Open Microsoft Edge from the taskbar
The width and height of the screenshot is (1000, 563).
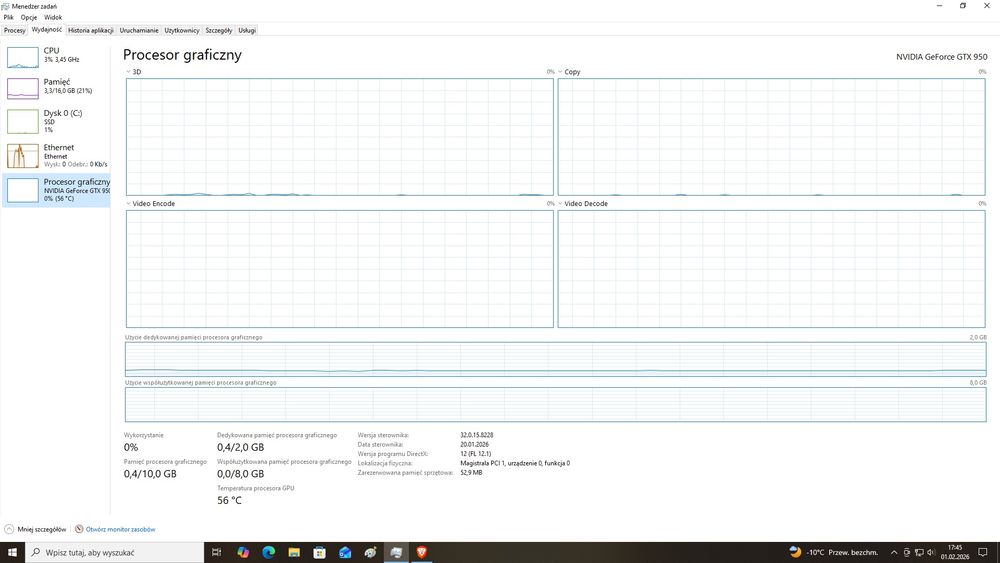tap(268, 552)
